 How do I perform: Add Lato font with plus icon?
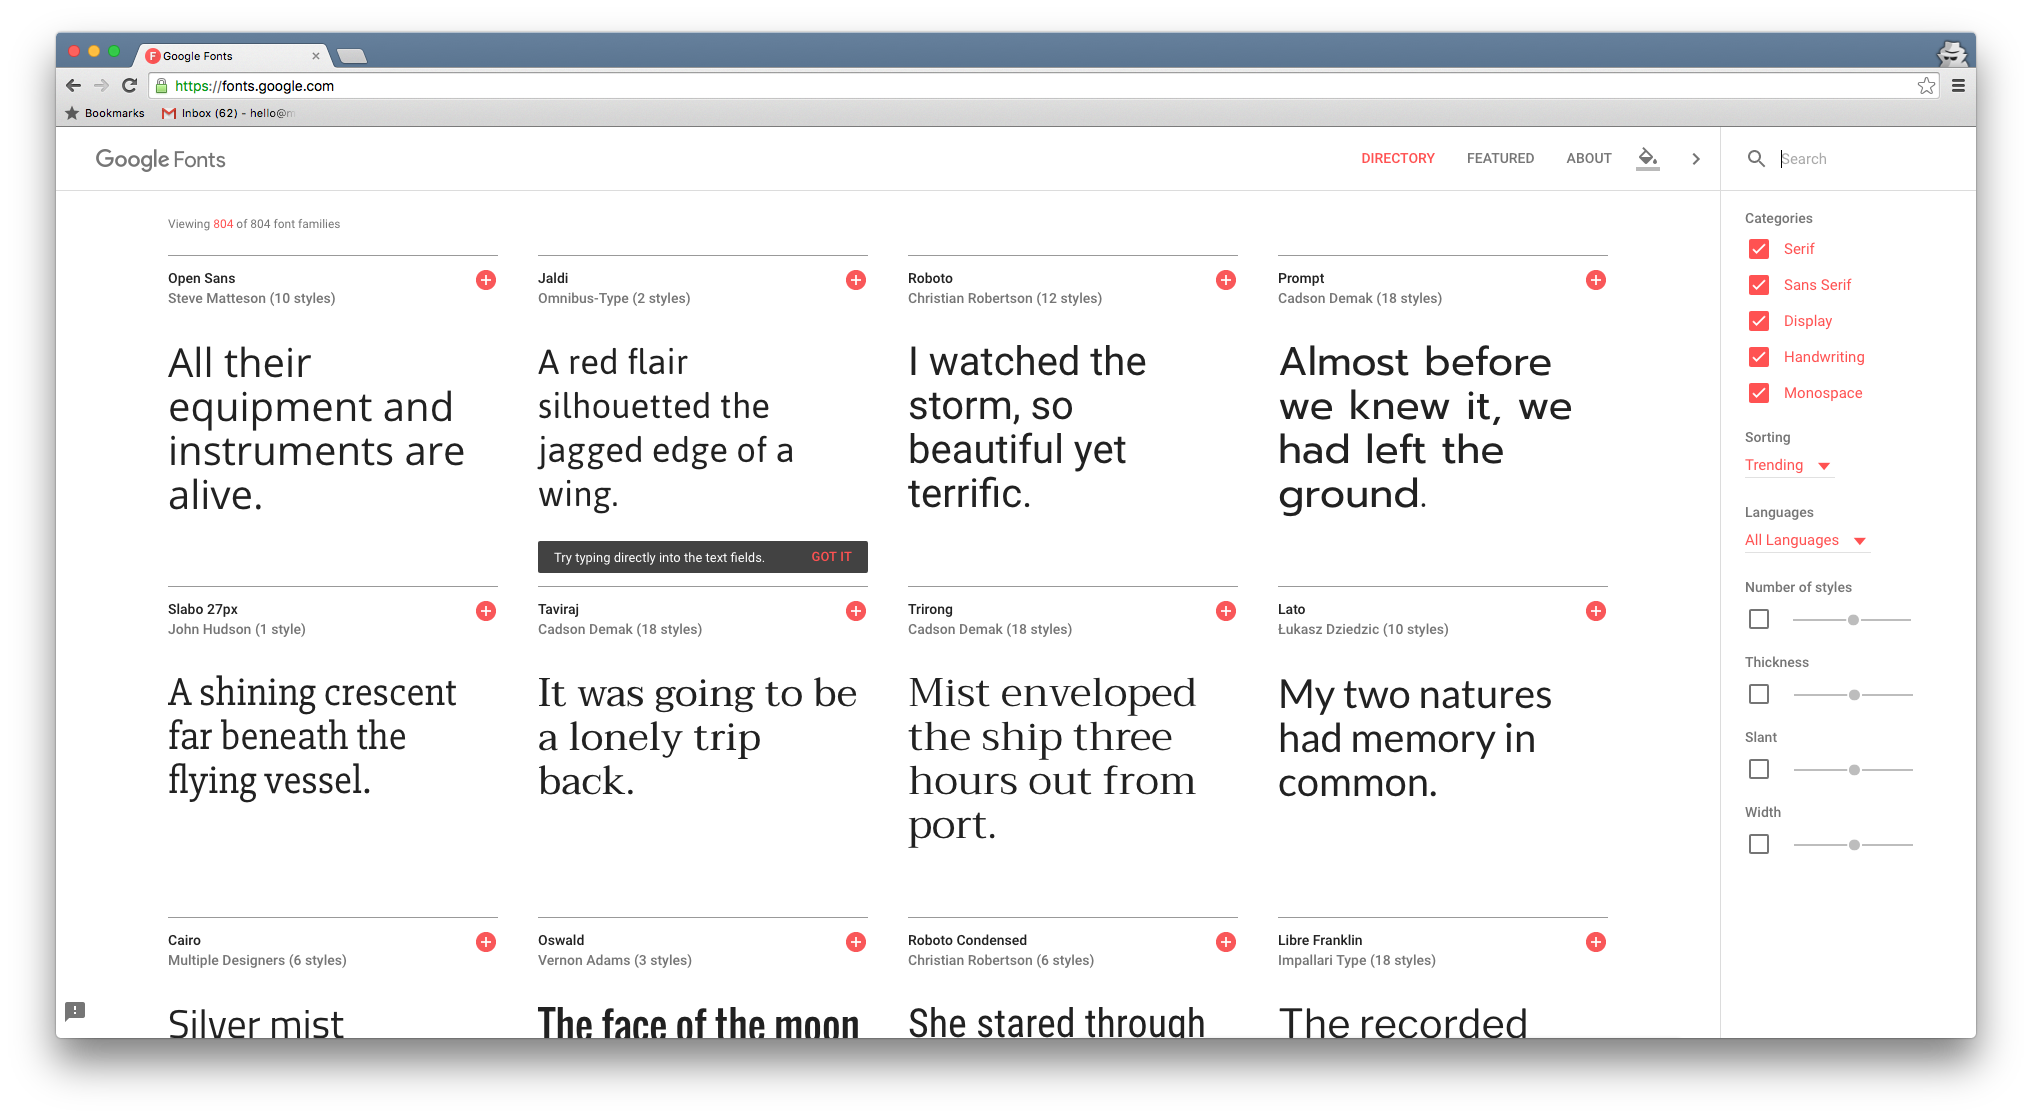pos(1596,611)
